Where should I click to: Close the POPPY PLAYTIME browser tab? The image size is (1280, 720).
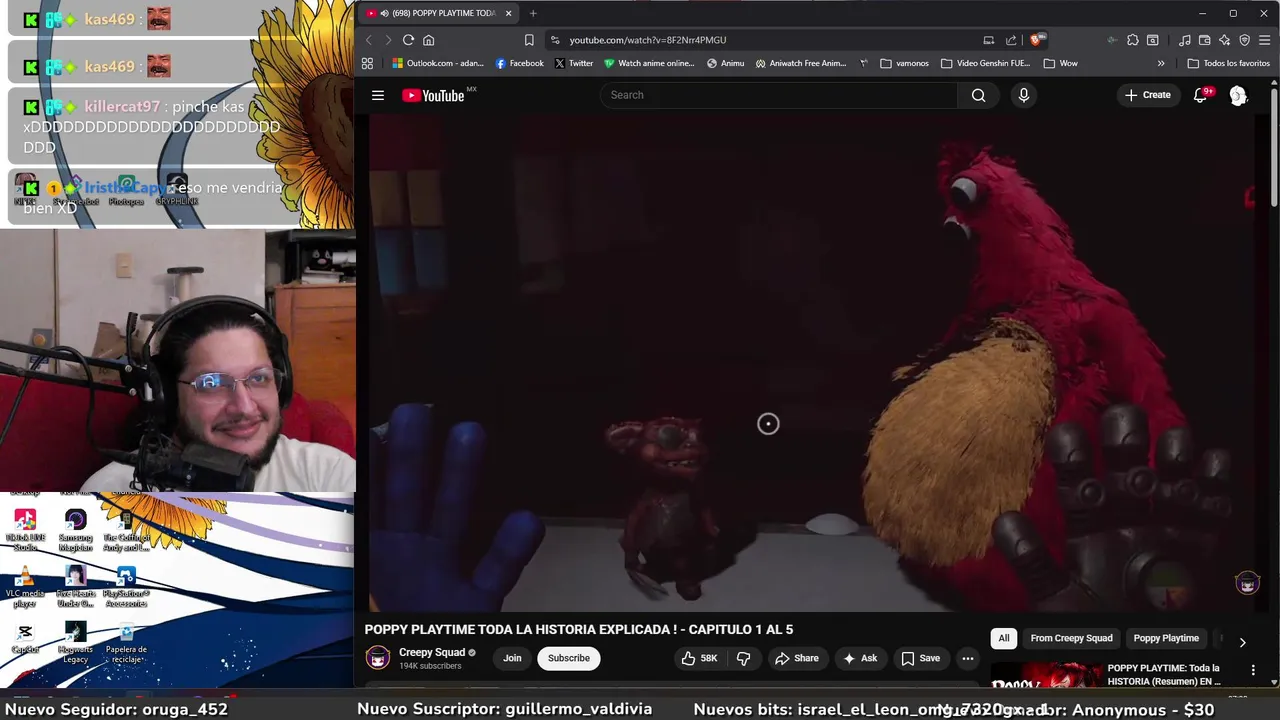pyautogui.click(x=508, y=13)
